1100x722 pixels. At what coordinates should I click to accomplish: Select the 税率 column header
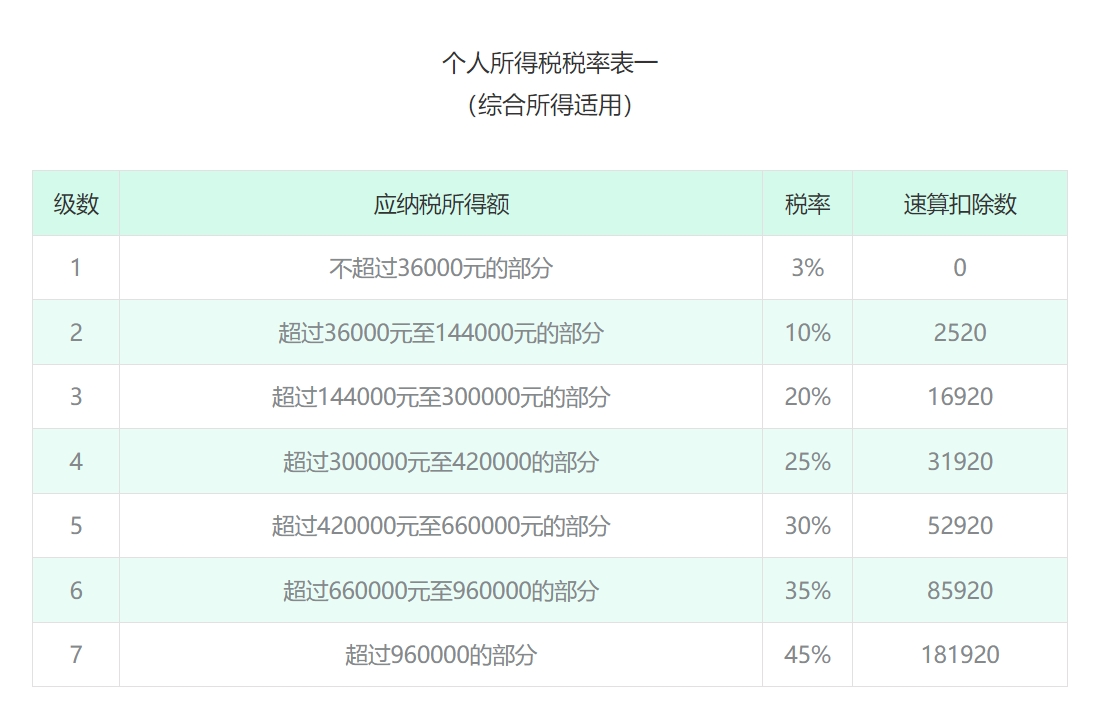pos(807,203)
